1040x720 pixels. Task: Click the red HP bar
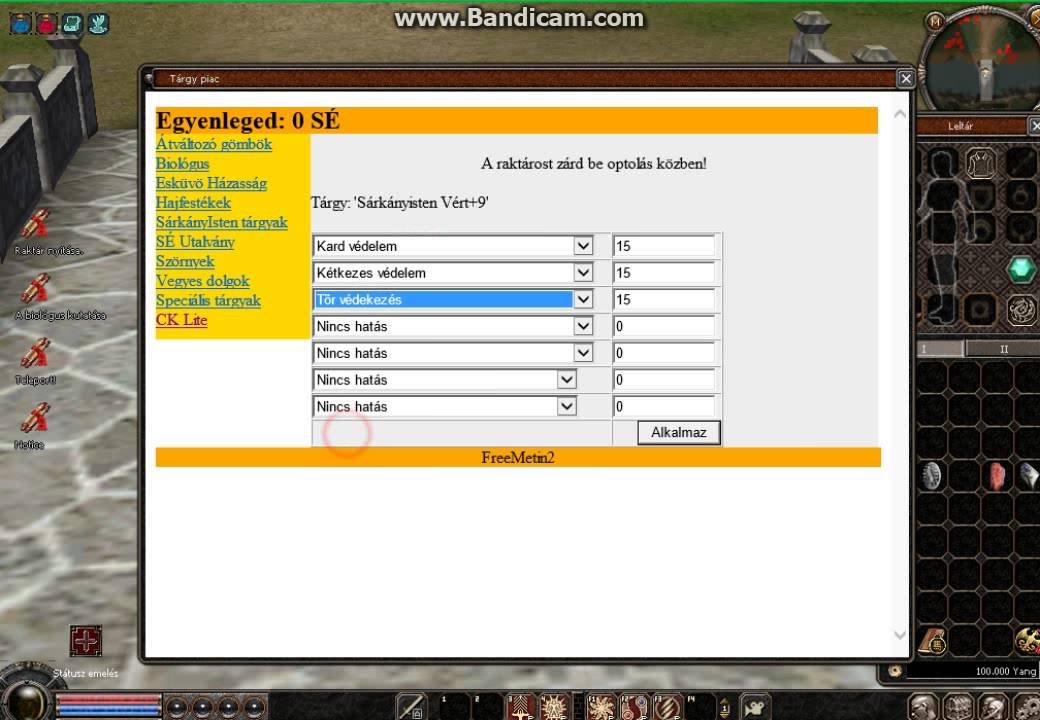click(109, 700)
